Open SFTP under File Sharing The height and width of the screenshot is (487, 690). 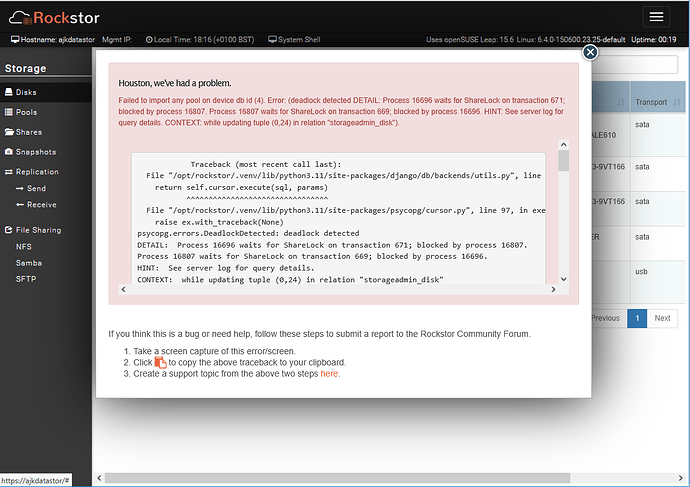coord(26,279)
